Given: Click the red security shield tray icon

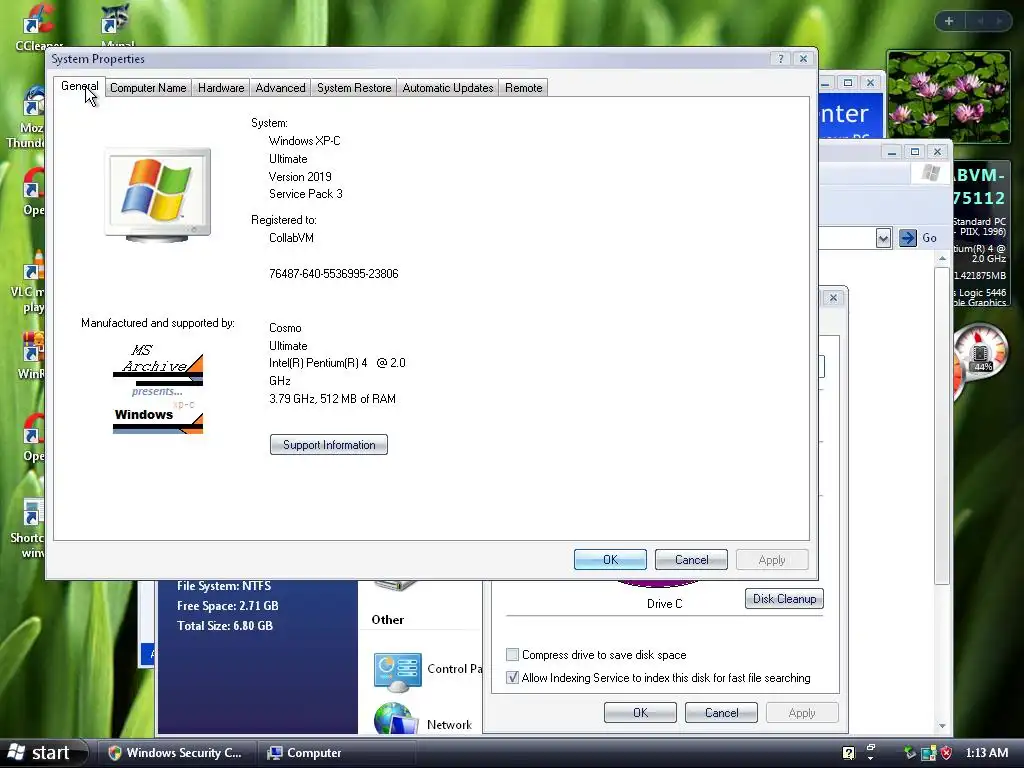Looking at the screenshot, I should click(946, 753).
